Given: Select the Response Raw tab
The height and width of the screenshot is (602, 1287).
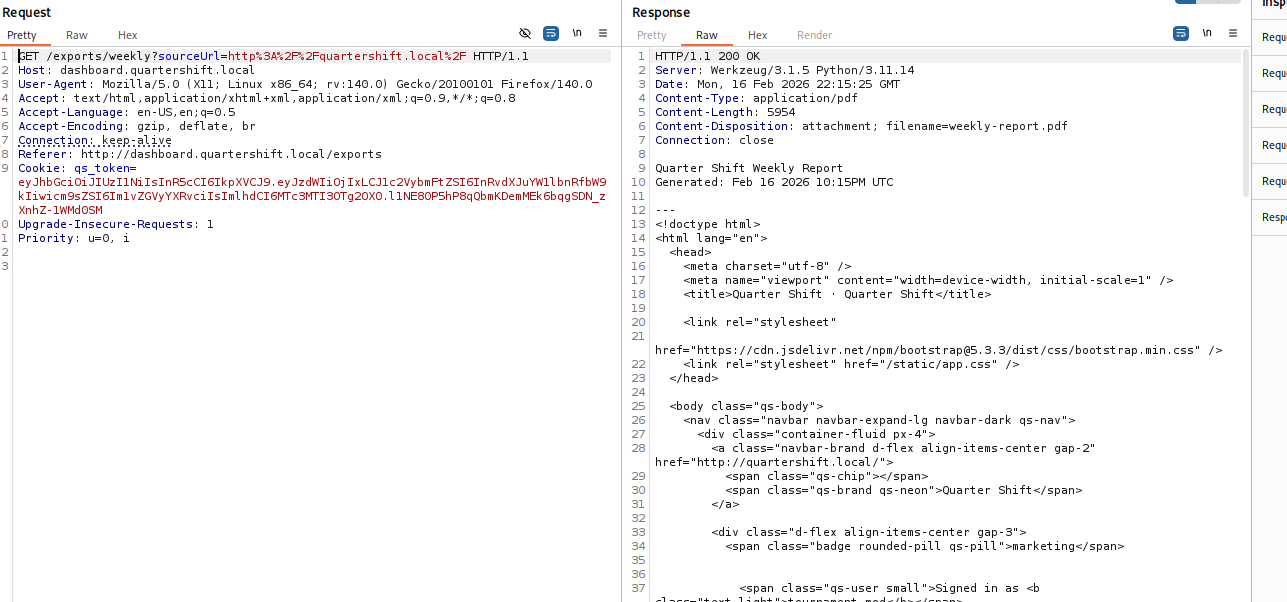Looking at the screenshot, I should click(707, 35).
